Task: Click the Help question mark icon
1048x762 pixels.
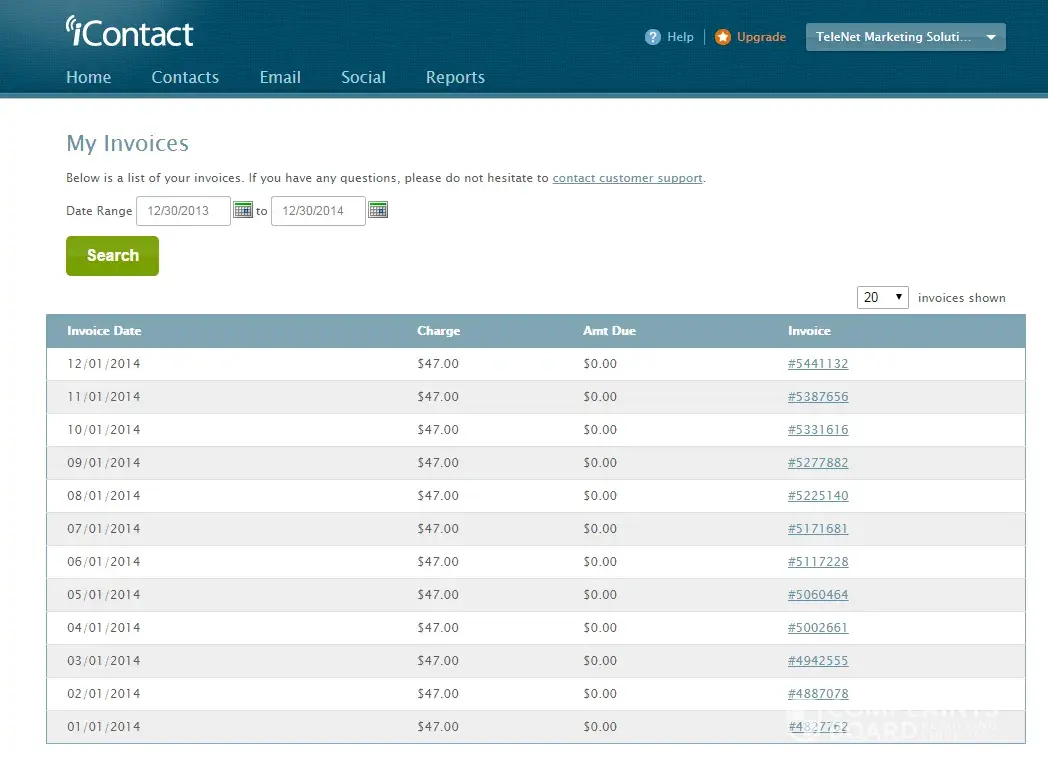Action: click(x=653, y=37)
